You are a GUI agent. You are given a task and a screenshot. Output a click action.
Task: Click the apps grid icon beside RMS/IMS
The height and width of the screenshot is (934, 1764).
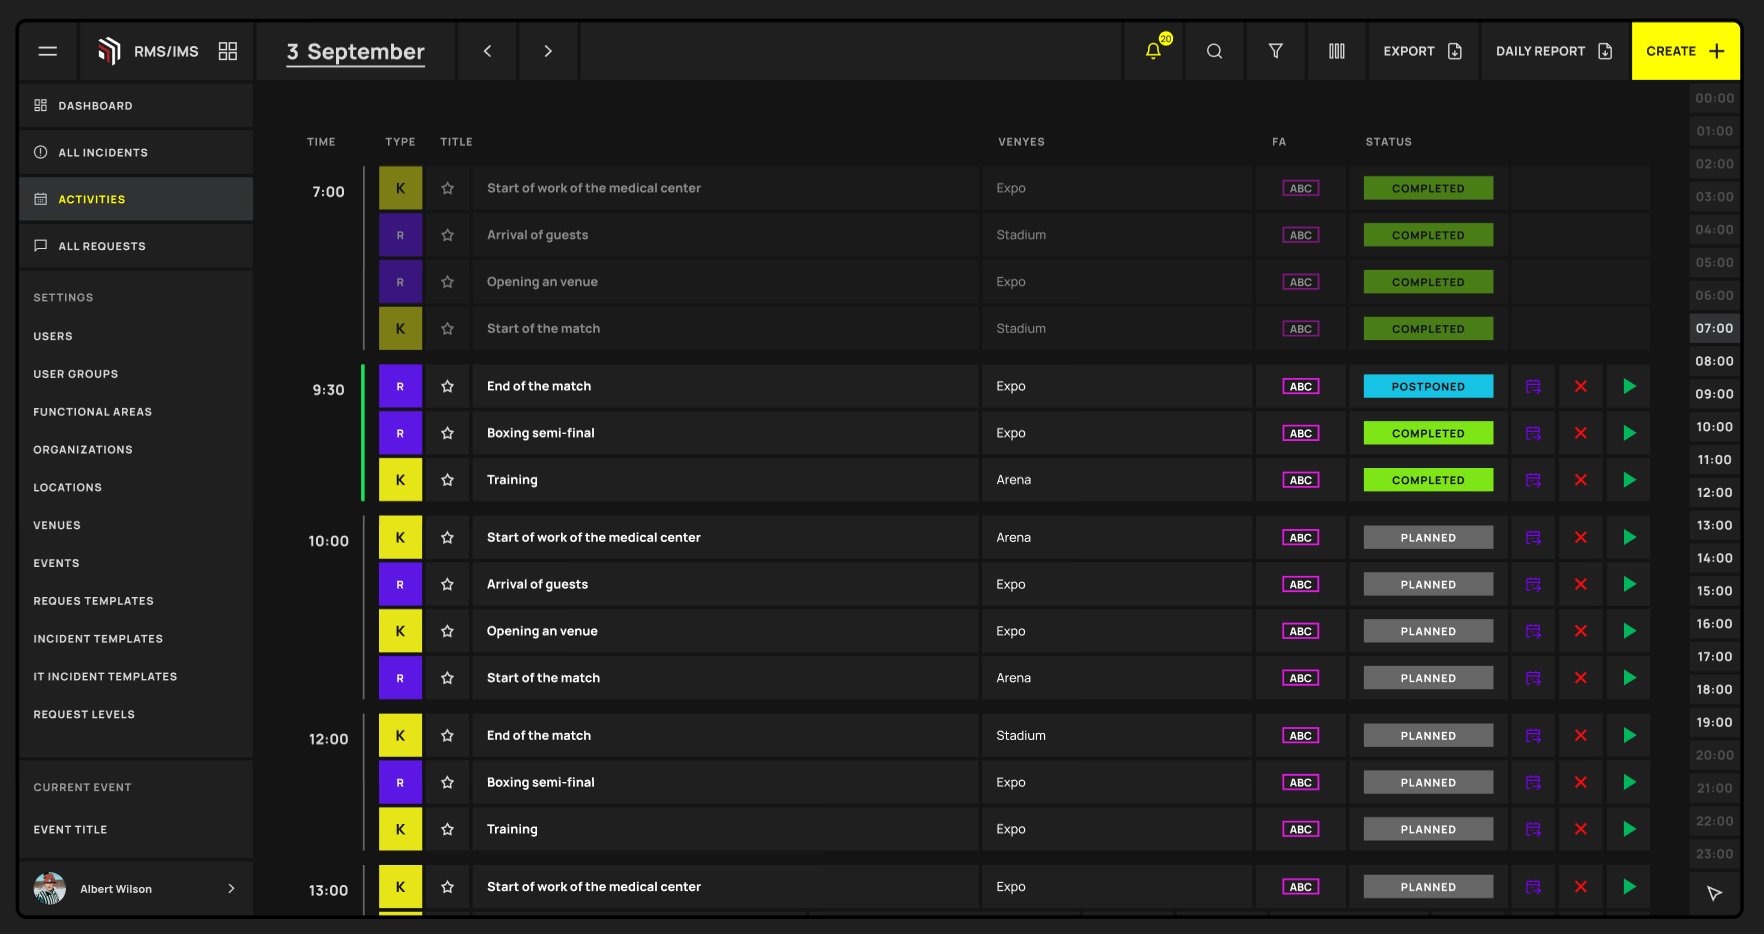[228, 51]
